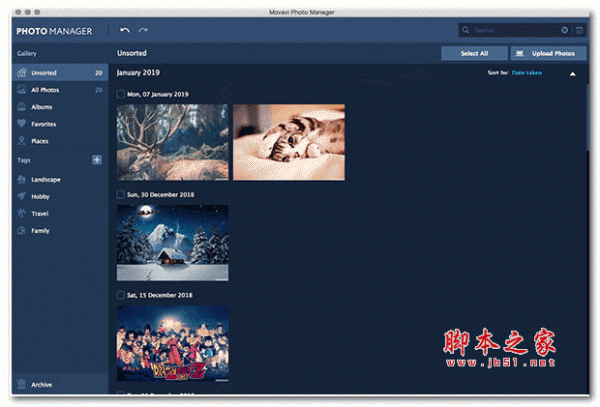Image resolution: width=600 pixels, height=407 pixels.
Task: Filter by the Hobby tag
Action: click(60, 196)
